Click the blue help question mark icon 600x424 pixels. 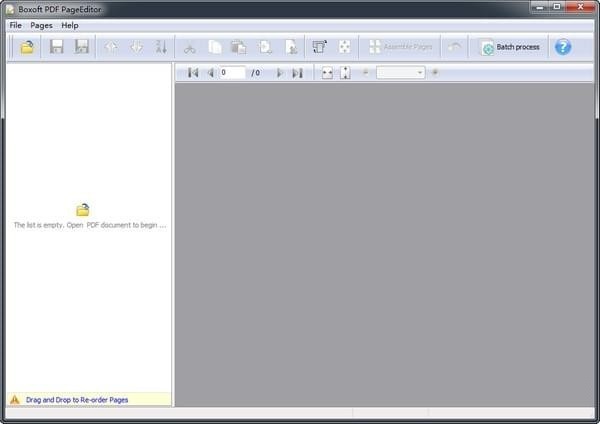point(563,47)
